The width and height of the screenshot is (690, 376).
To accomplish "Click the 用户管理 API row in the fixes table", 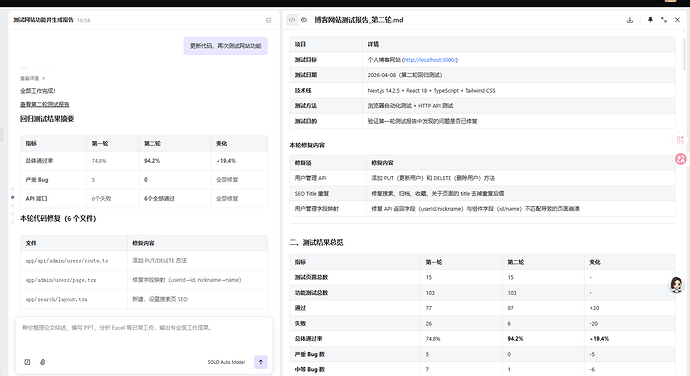I will (482, 178).
